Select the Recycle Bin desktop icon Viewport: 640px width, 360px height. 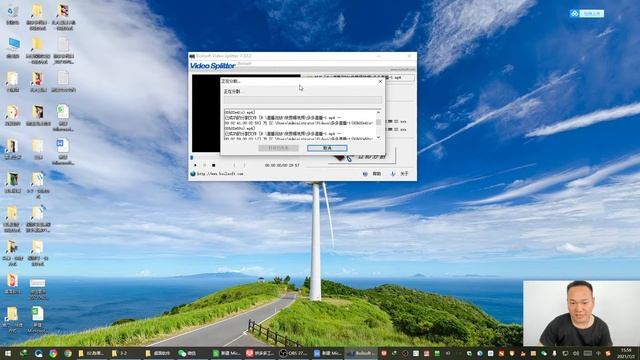13,14
